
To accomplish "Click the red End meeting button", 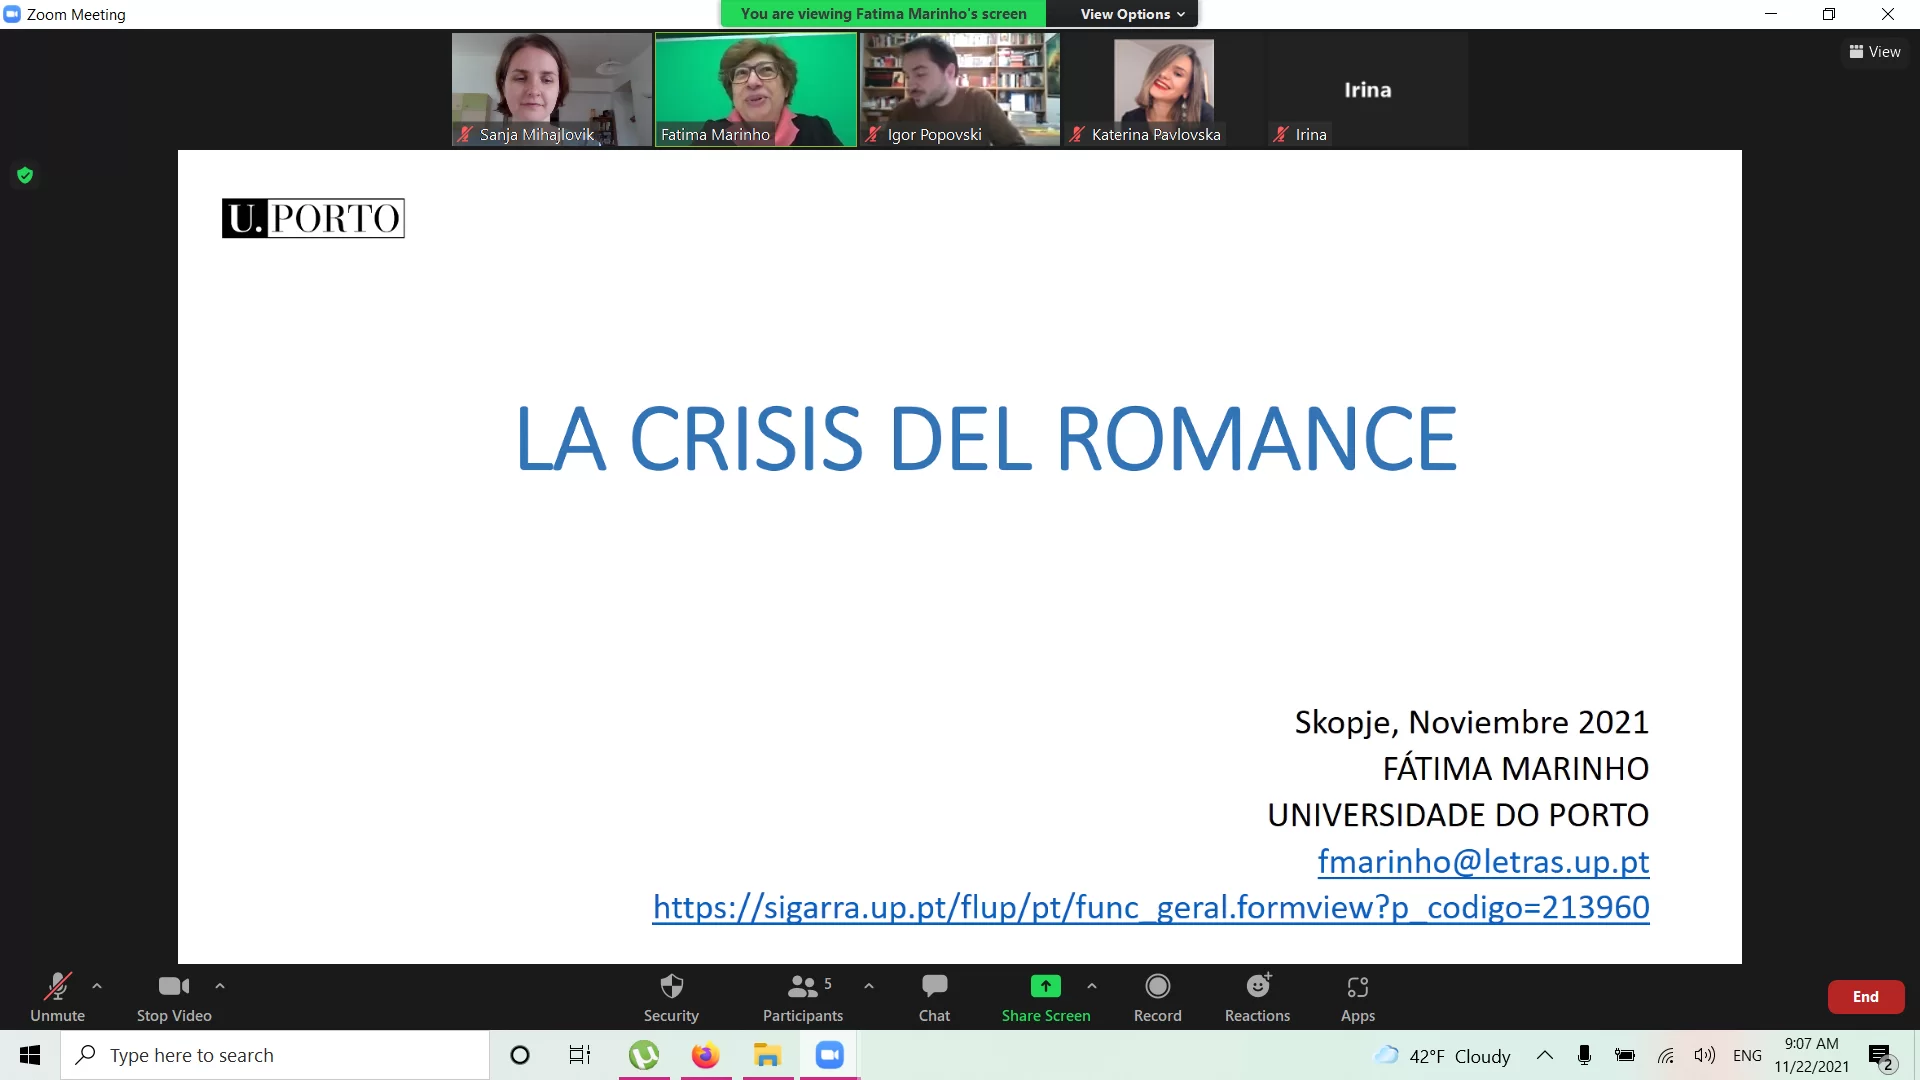I will pyautogui.click(x=1865, y=997).
